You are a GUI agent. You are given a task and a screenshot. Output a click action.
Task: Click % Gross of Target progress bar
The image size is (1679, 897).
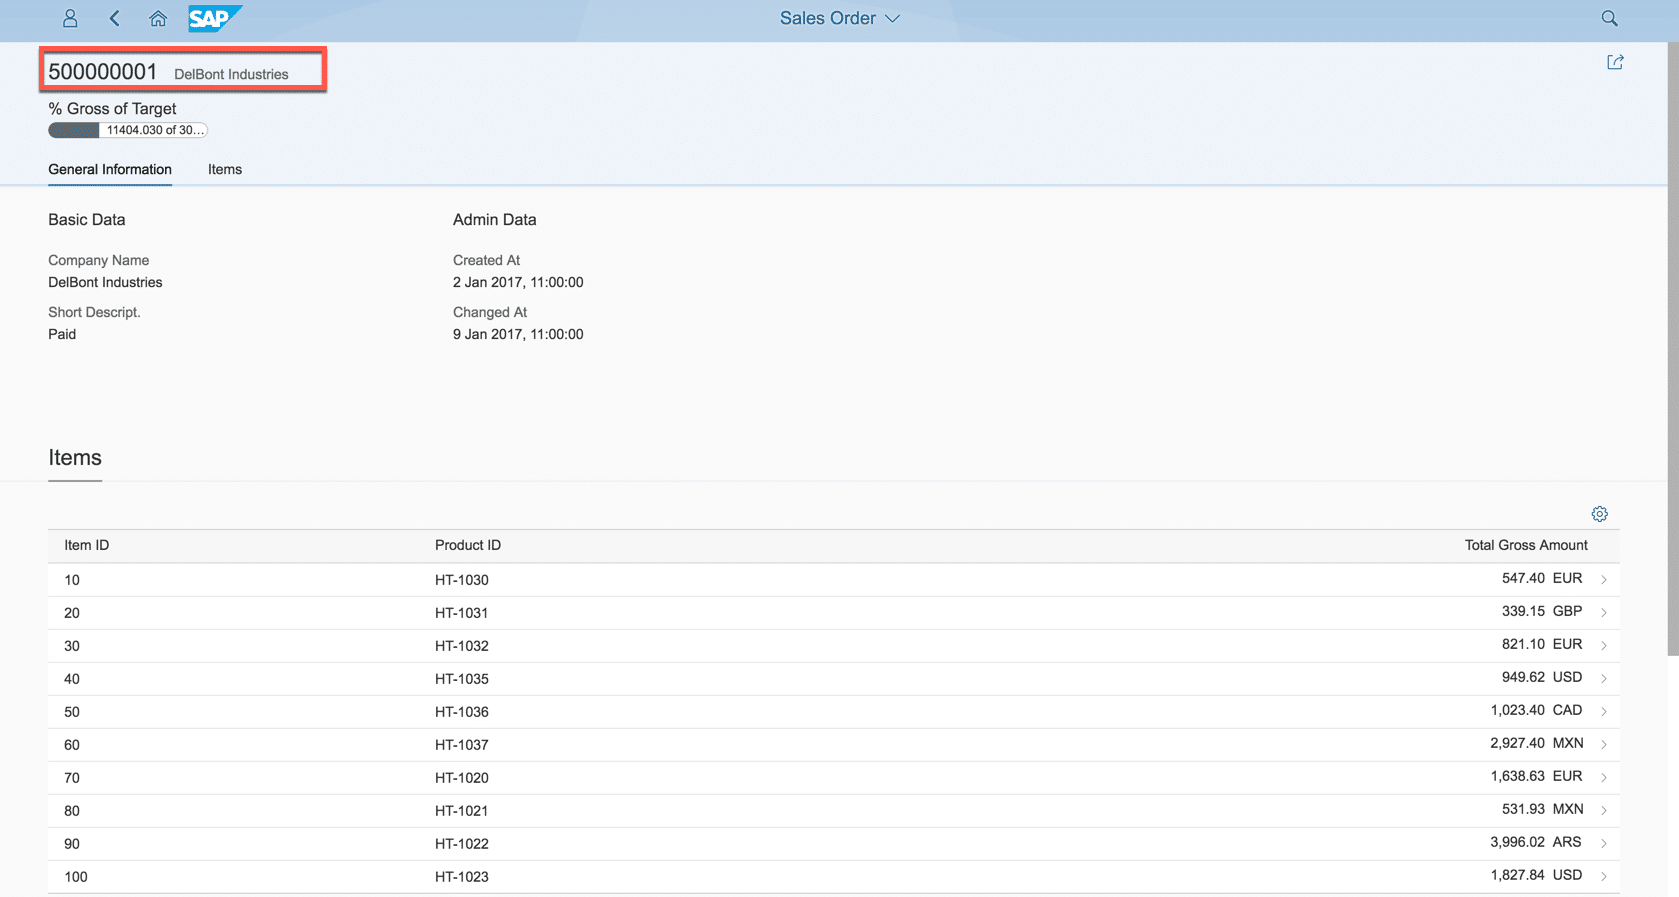[x=127, y=130]
